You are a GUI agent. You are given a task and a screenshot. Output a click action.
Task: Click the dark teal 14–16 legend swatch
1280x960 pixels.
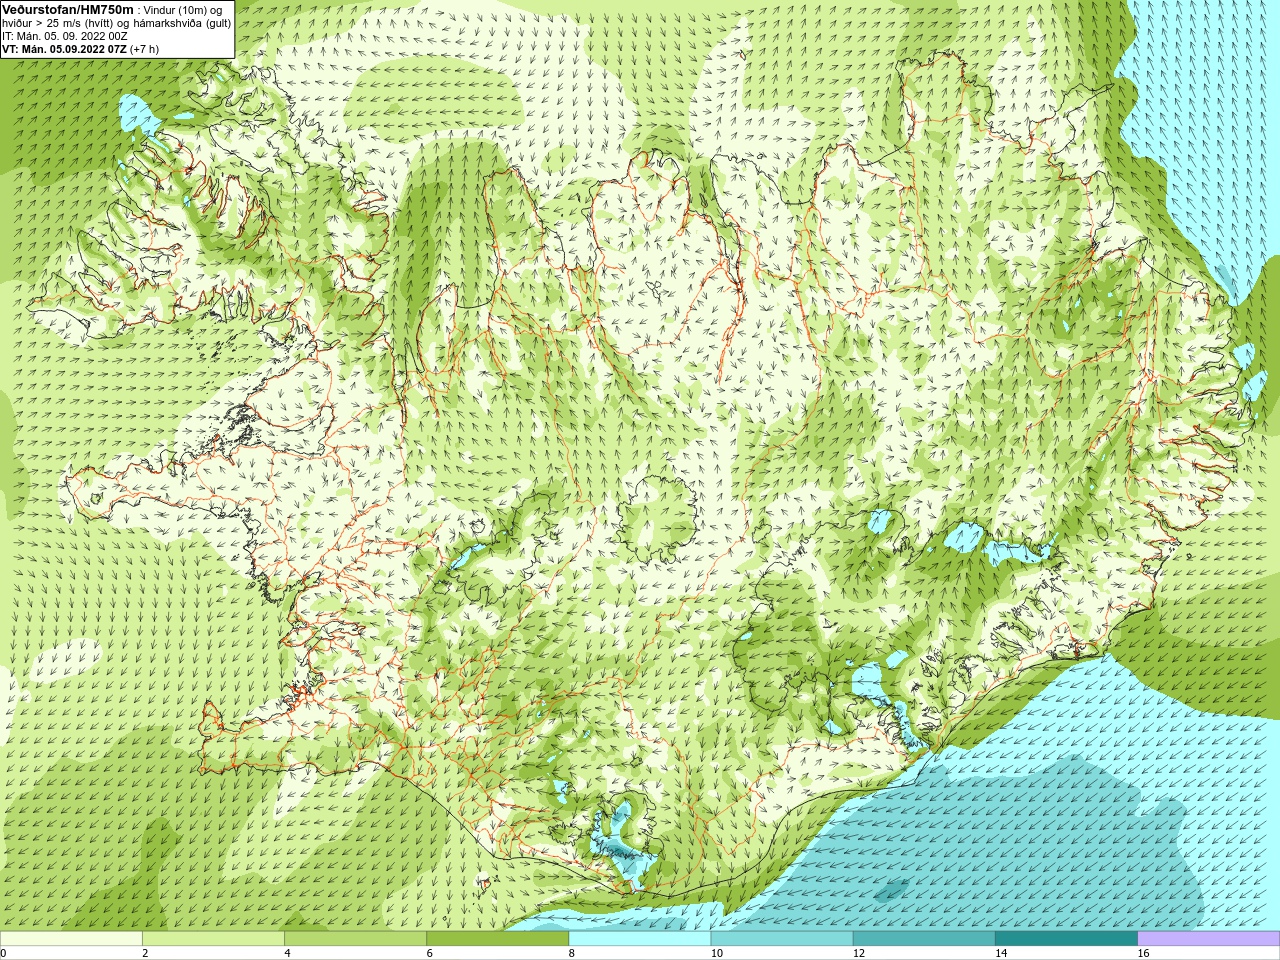(x=1066, y=939)
